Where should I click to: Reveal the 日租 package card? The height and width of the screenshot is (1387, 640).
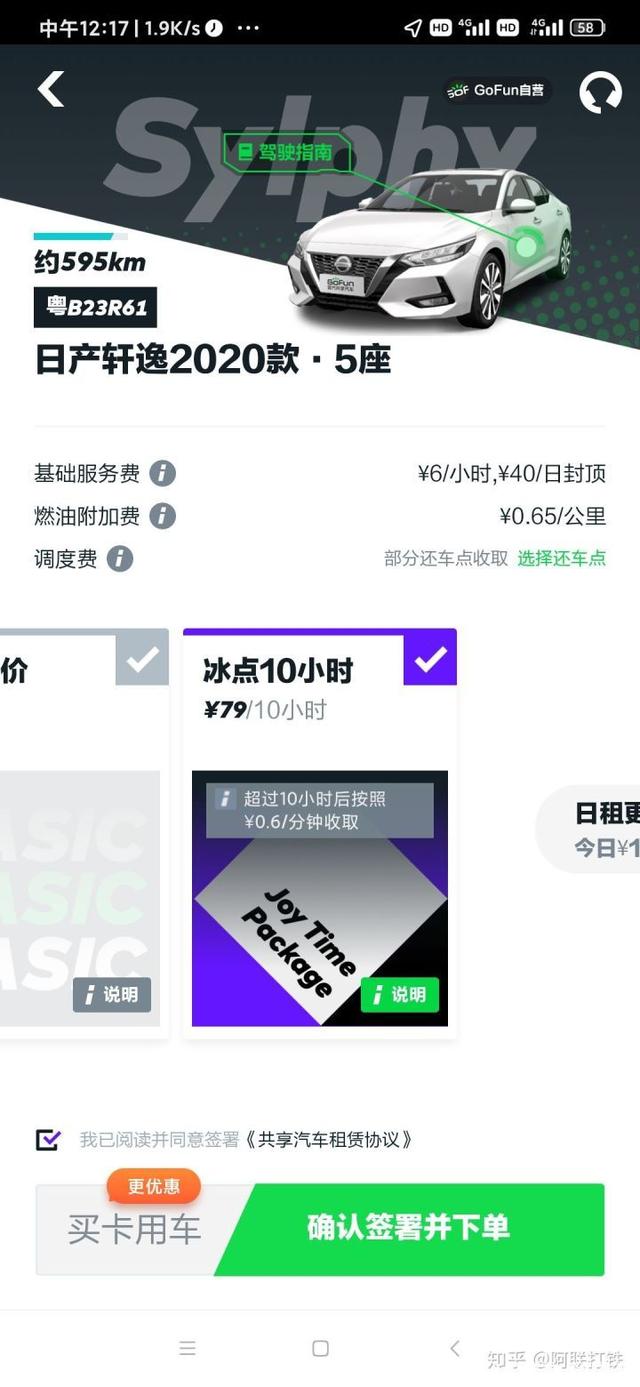pos(590,830)
